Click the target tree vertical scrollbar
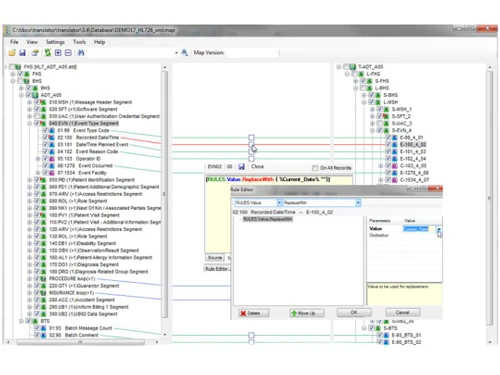Image resolution: width=500 pixels, height=375 pixels. click(x=489, y=197)
